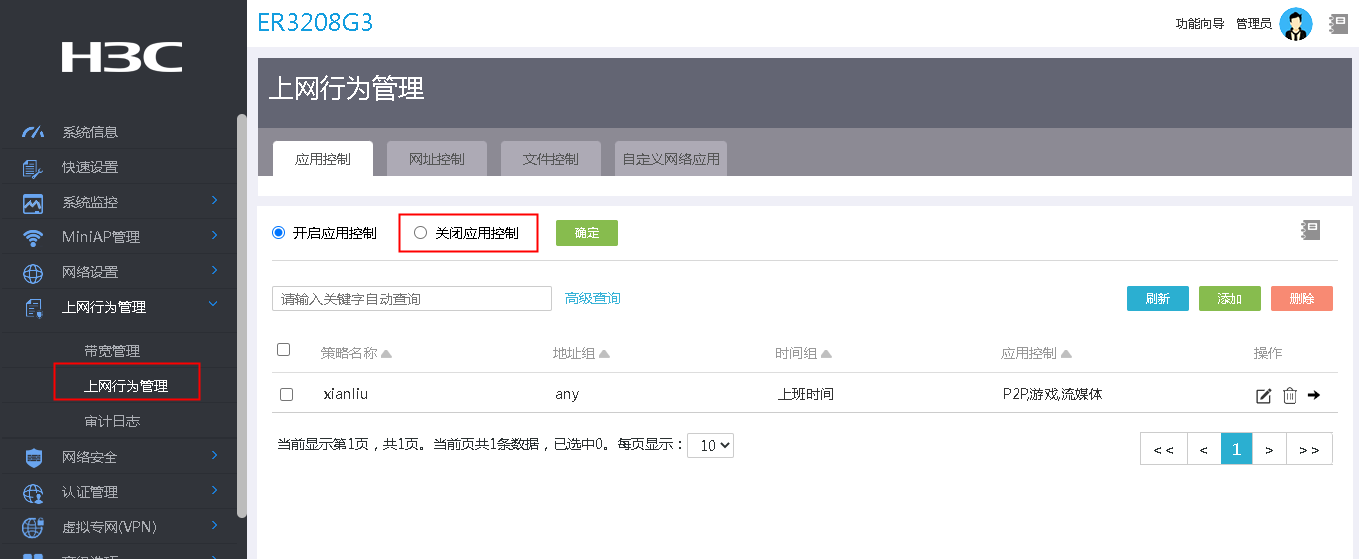
Task: Go to first page button <<
Action: pyautogui.click(x=1164, y=449)
